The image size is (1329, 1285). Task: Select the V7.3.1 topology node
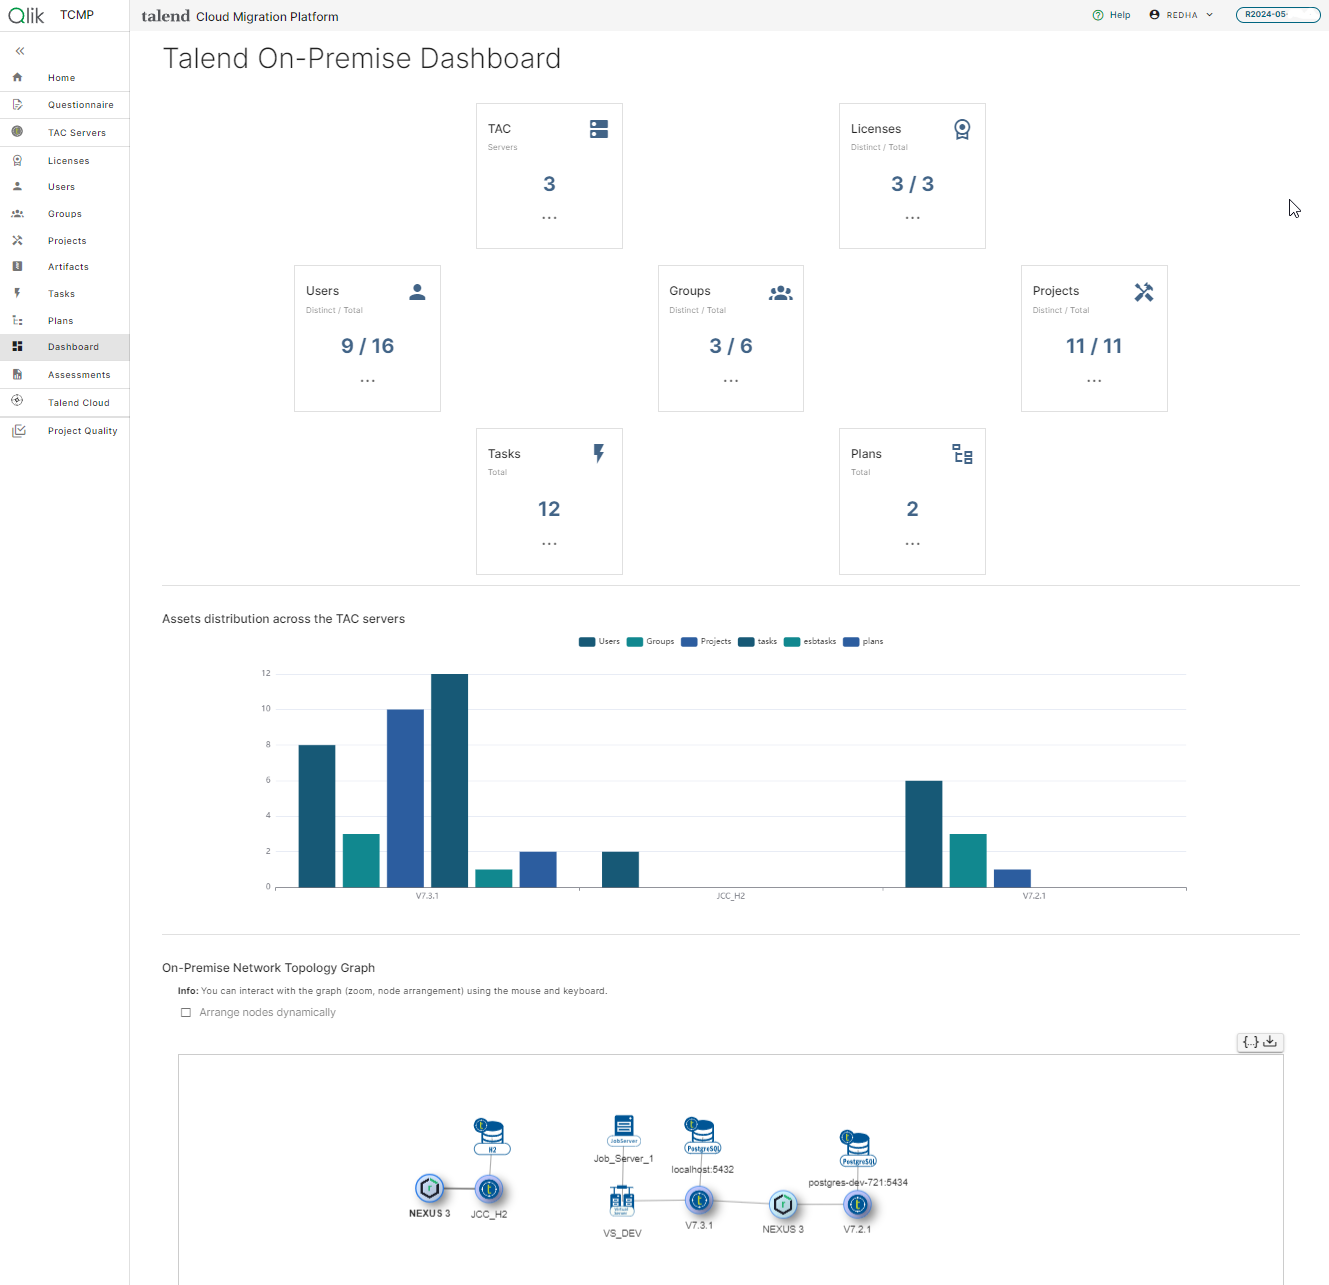coord(699,1200)
